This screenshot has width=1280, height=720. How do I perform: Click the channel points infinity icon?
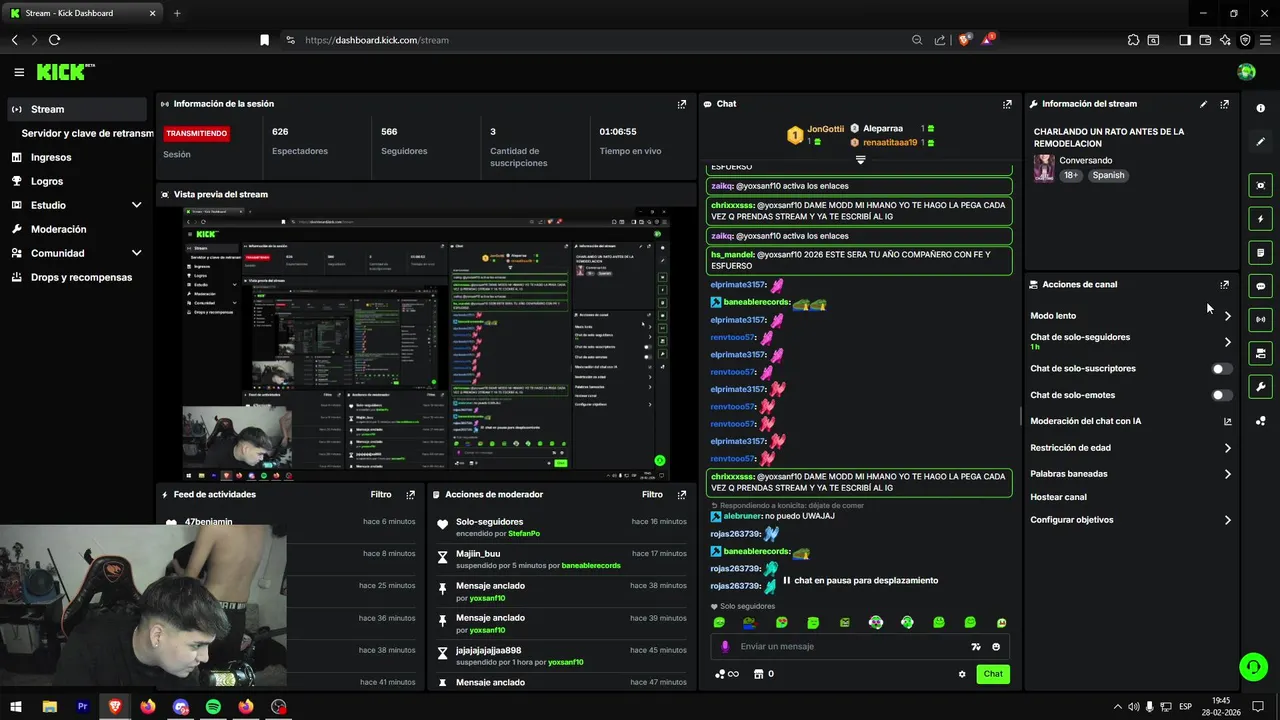pyautogui.click(x=727, y=674)
